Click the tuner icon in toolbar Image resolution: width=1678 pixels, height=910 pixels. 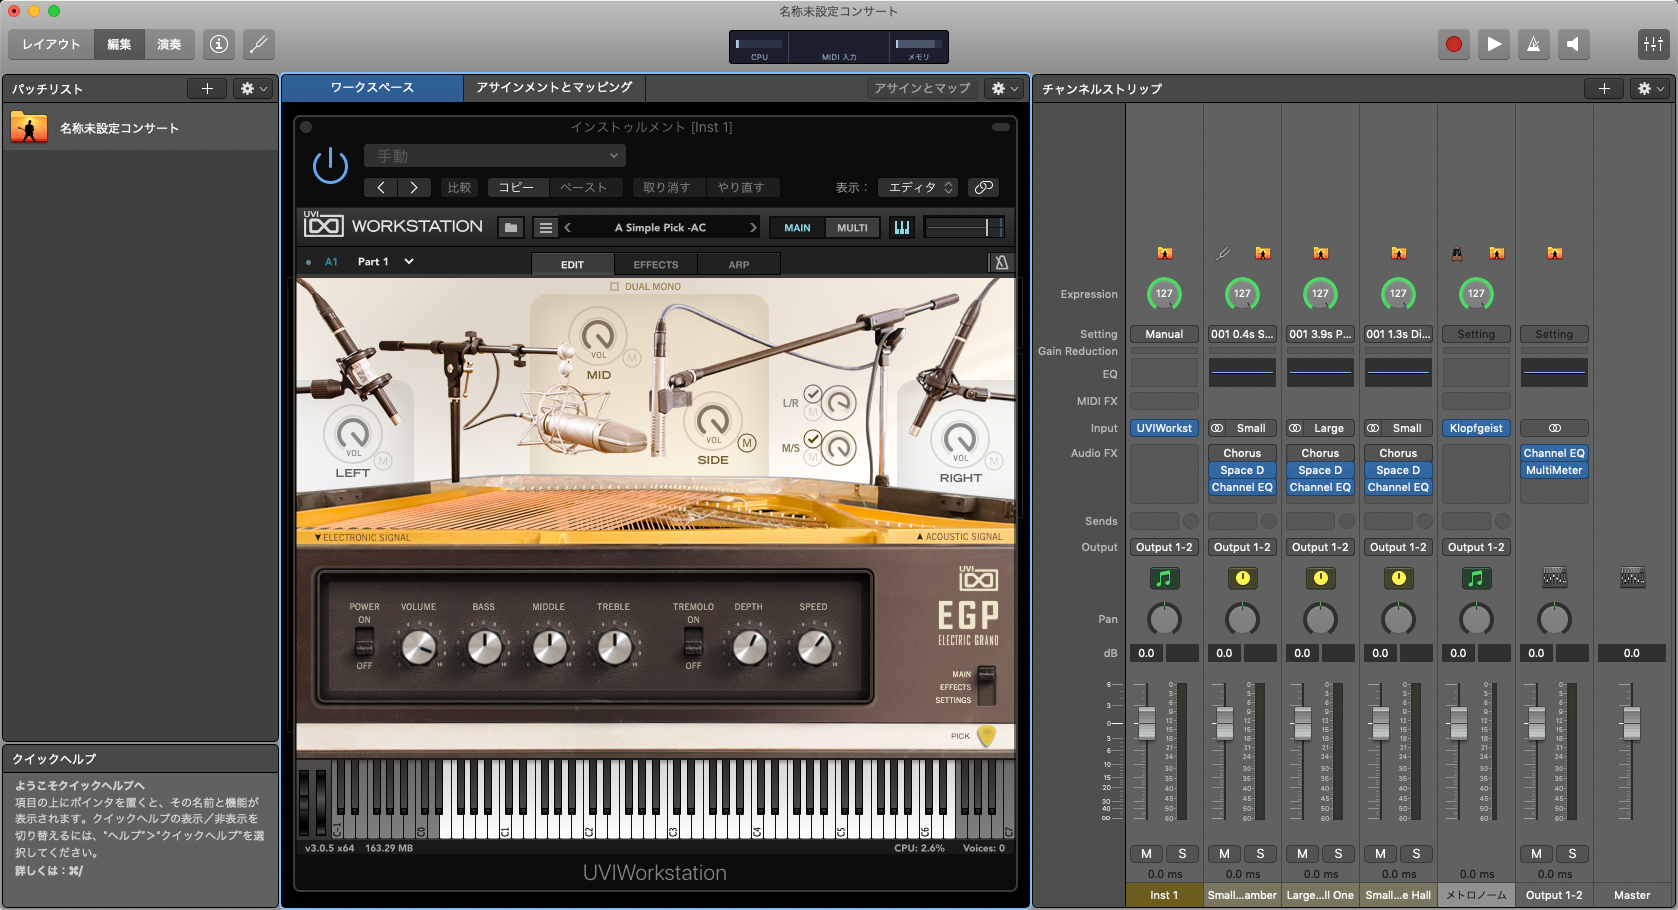tap(259, 44)
